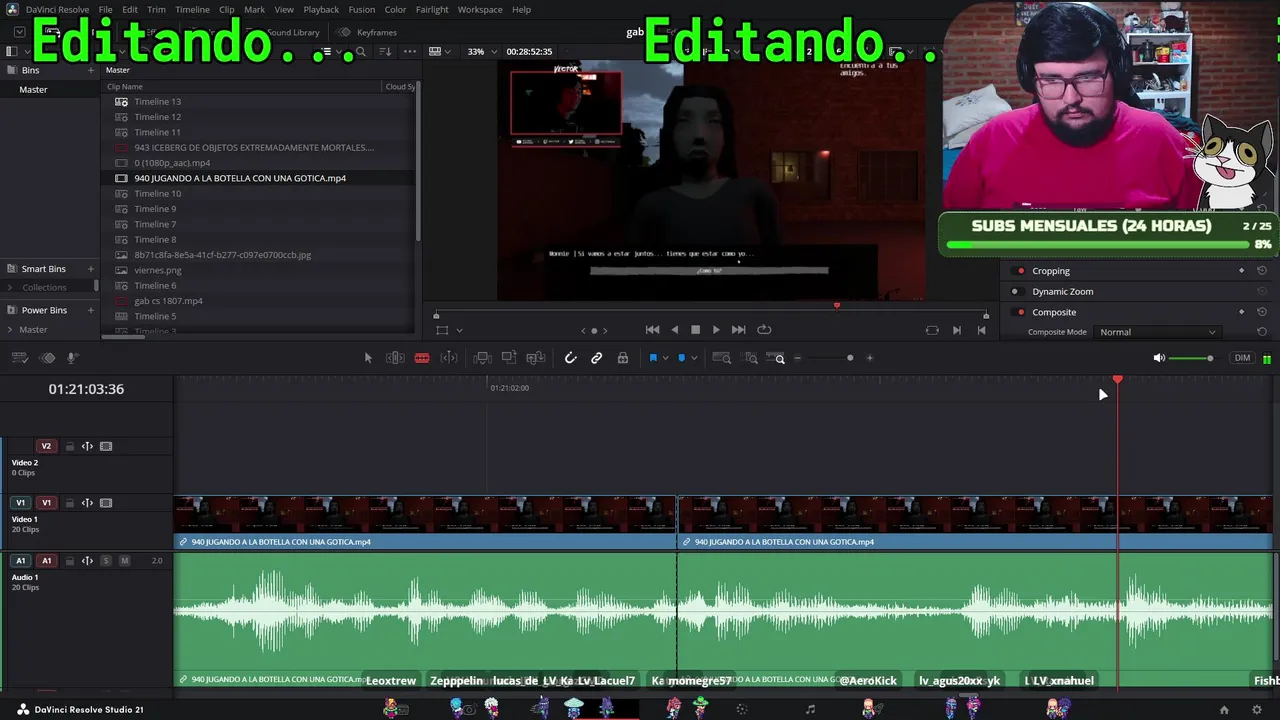Open project settings gear icon
Viewport: 1280px width, 720px height.
pyautogui.click(x=1257, y=710)
